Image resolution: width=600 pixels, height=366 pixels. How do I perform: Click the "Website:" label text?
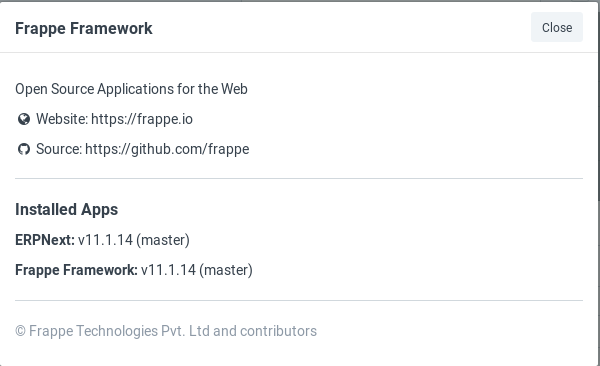pos(62,119)
